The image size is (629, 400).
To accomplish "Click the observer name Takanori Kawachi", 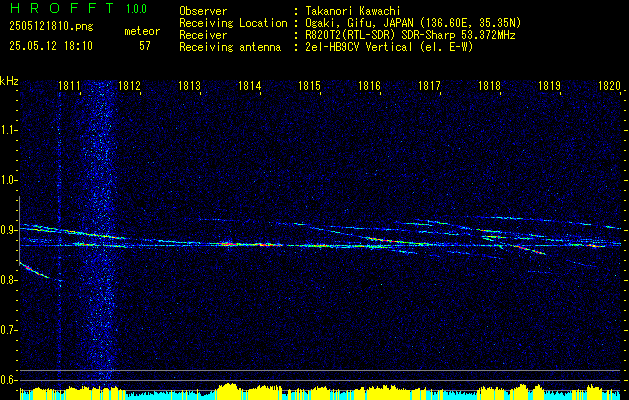I will [x=353, y=11].
